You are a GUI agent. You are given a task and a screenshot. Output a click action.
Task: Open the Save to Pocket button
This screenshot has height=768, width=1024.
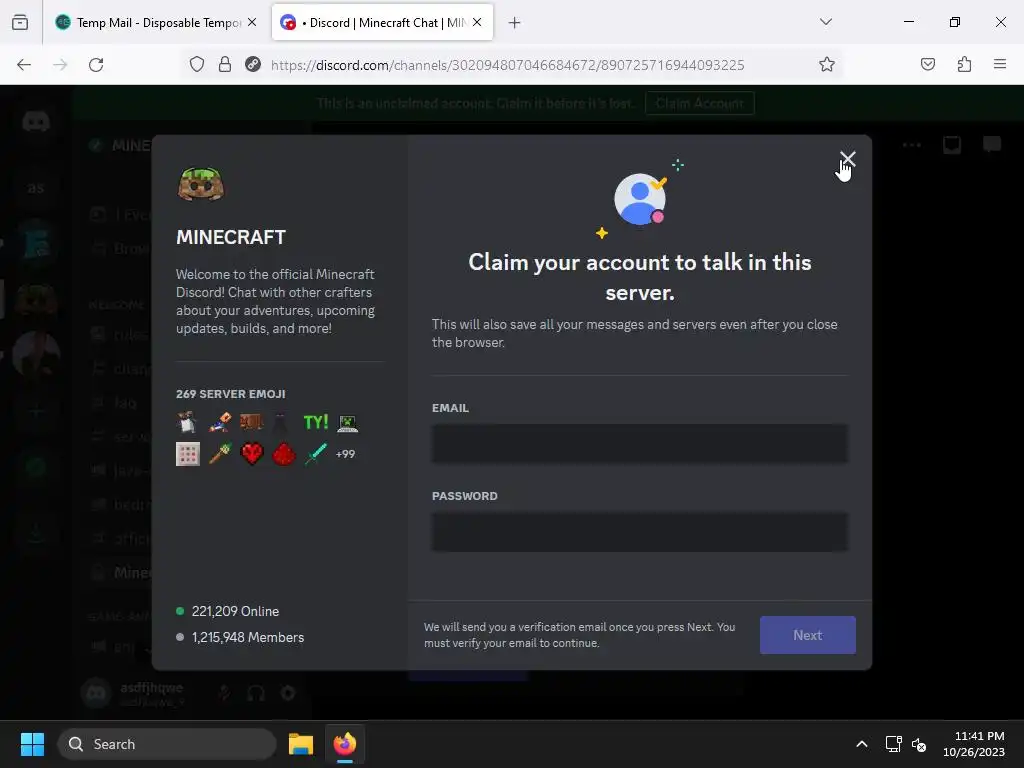[927, 65]
